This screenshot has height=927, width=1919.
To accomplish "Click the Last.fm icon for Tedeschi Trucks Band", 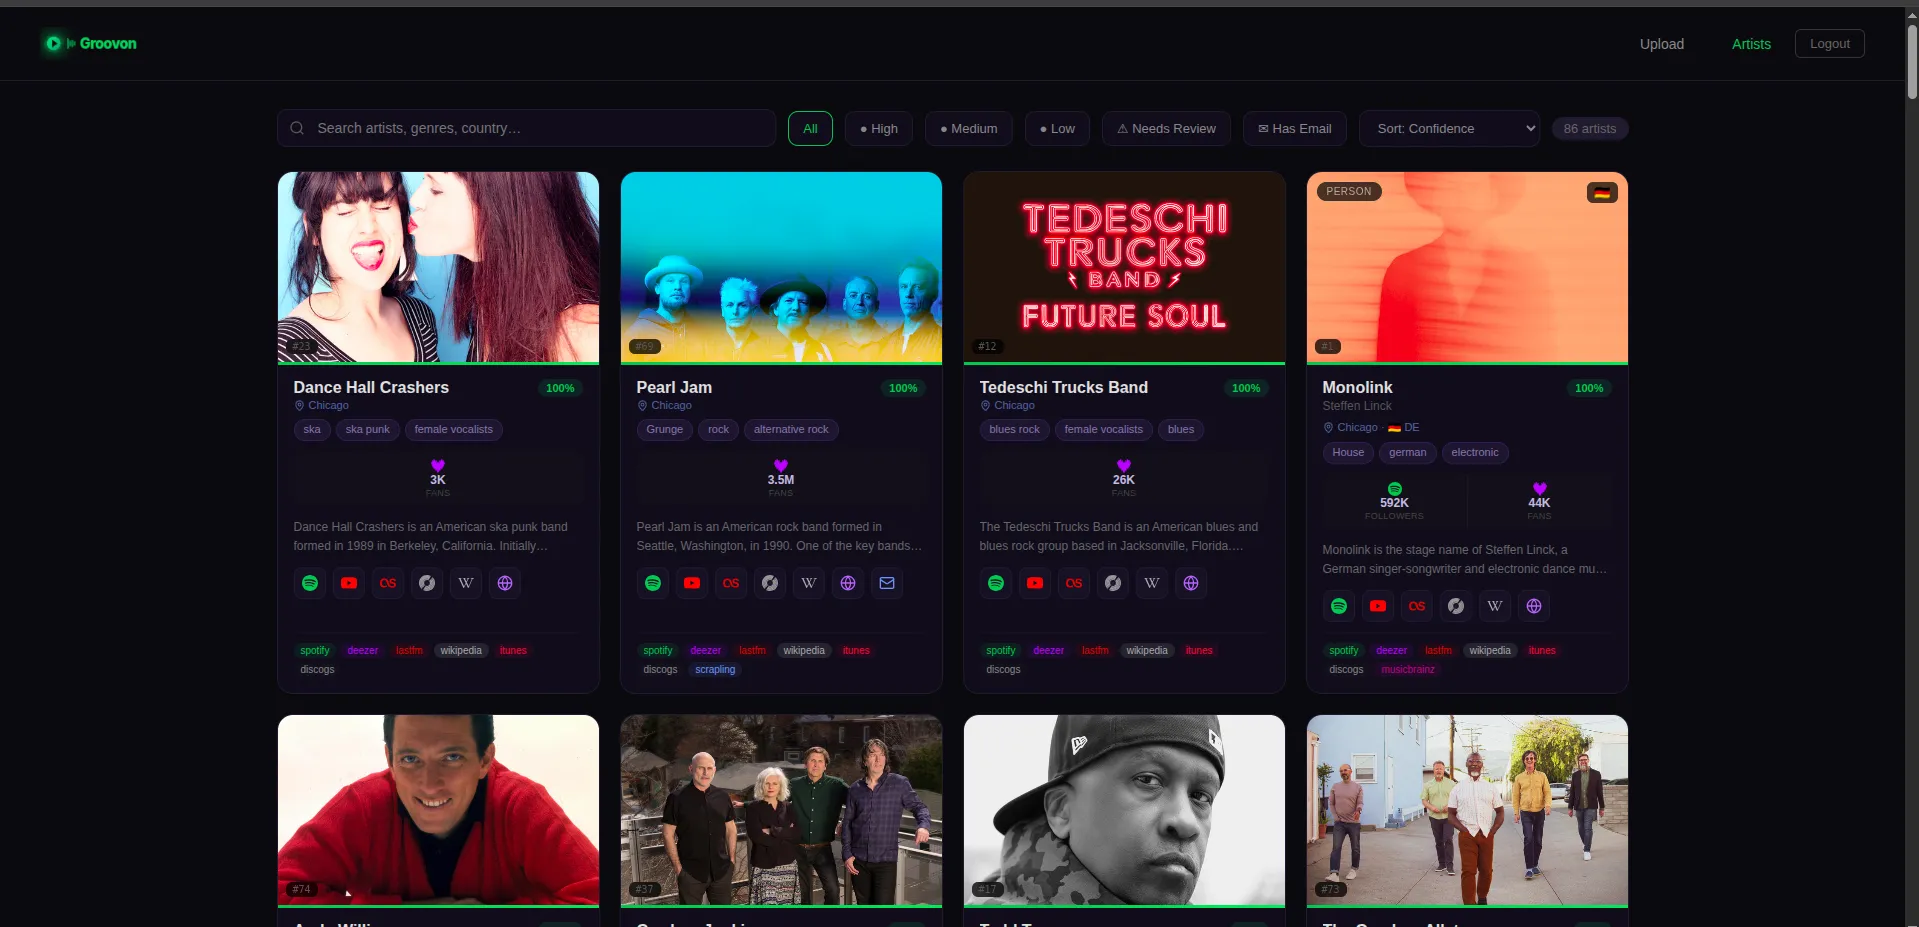I will 1074,583.
